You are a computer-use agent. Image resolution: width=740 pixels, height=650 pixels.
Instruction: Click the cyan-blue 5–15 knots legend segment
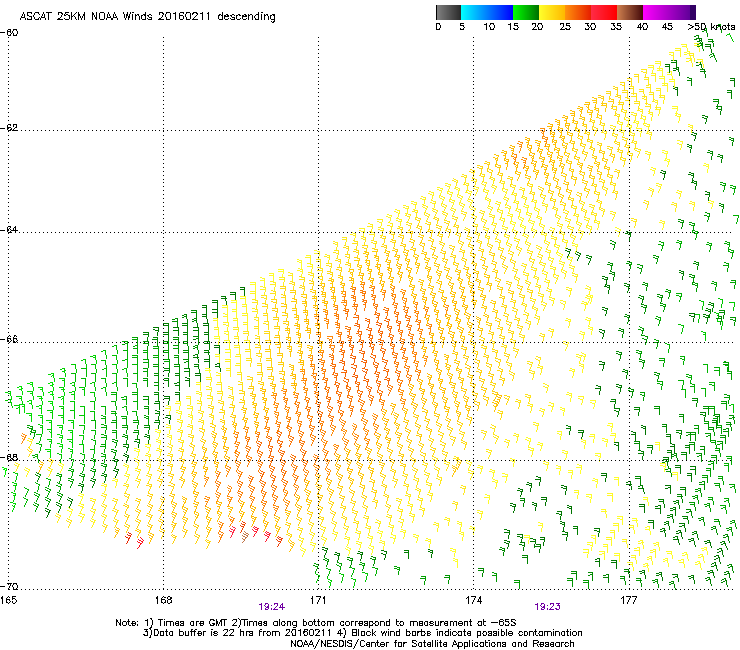point(487,12)
